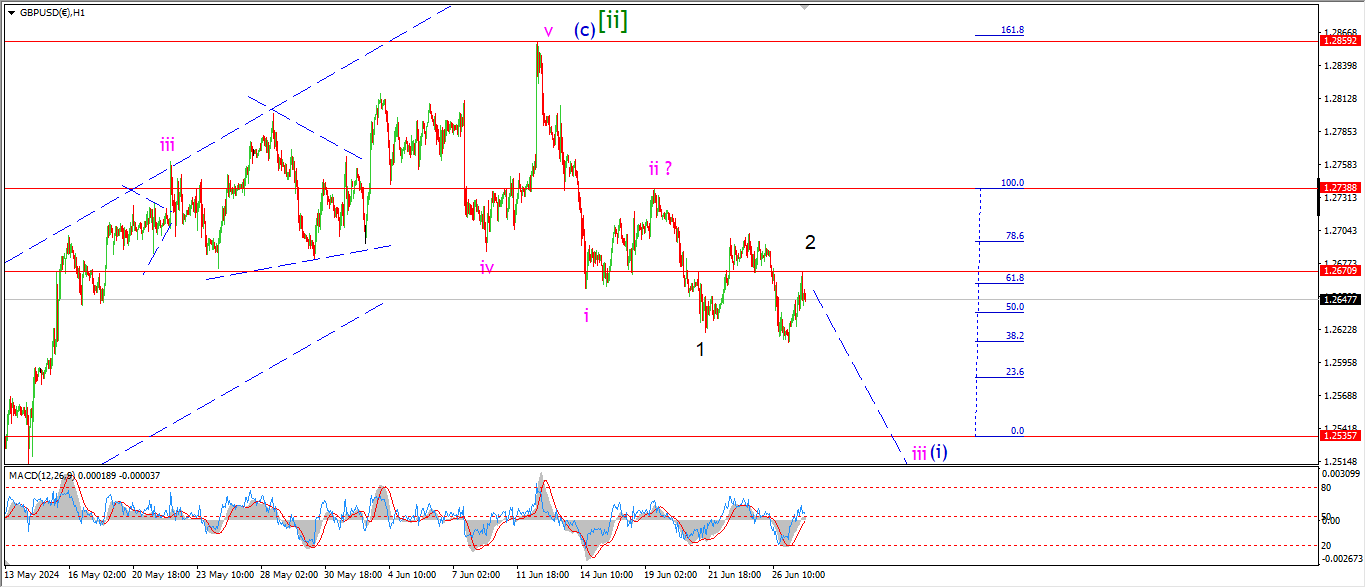Select the blue (i) label at bottom
Screen dimensions: 1366x588
pos(939,452)
